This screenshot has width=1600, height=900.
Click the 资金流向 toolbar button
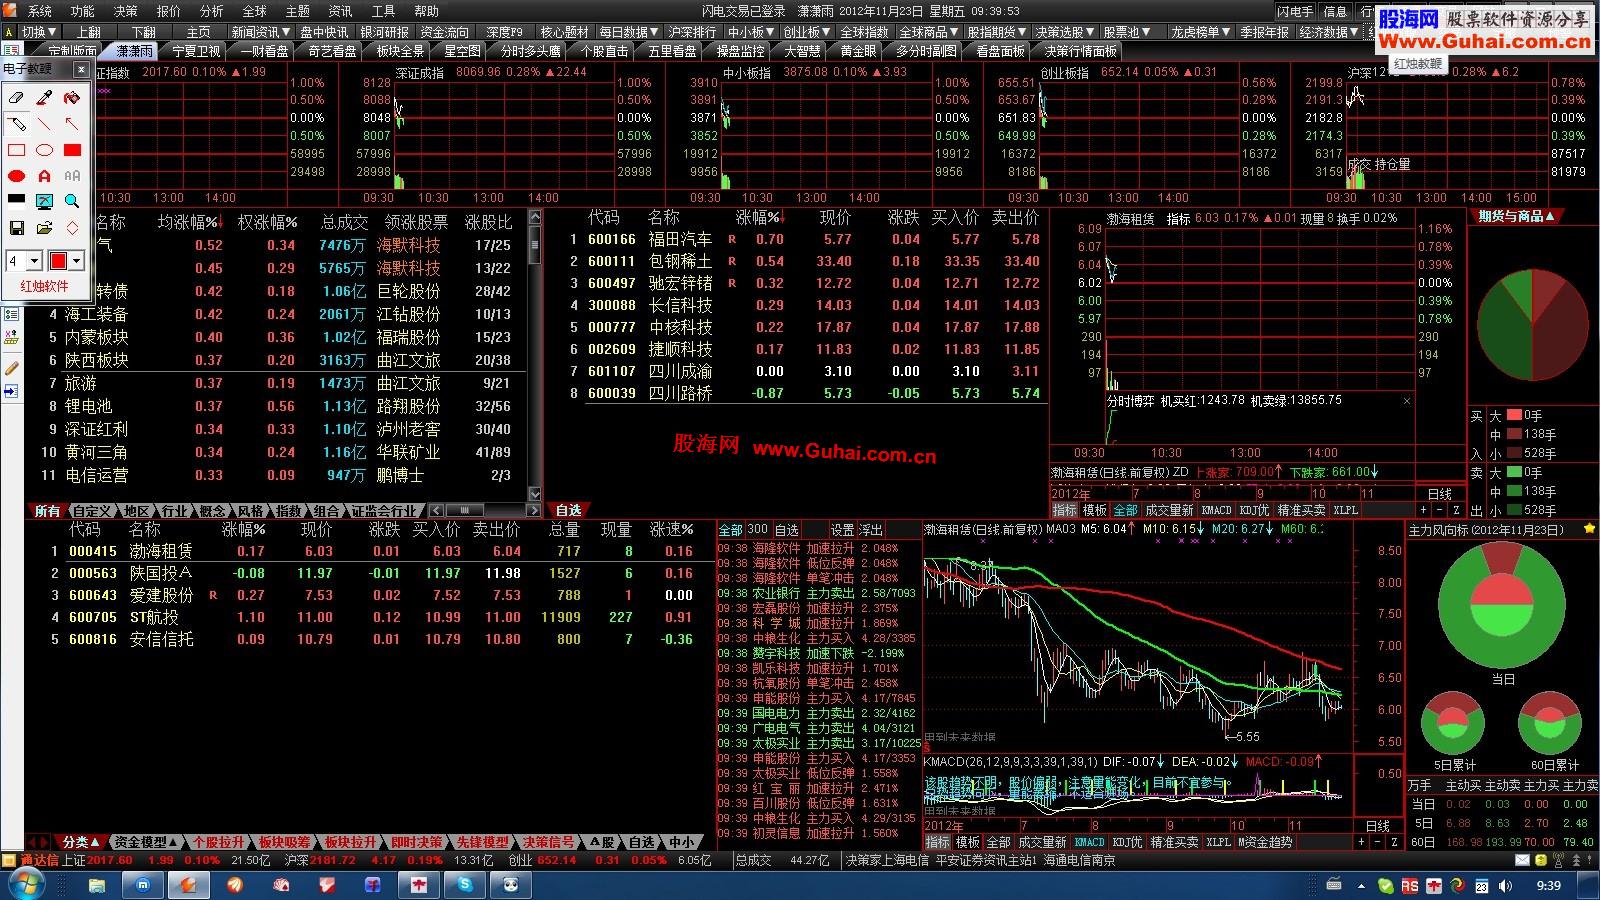click(444, 32)
